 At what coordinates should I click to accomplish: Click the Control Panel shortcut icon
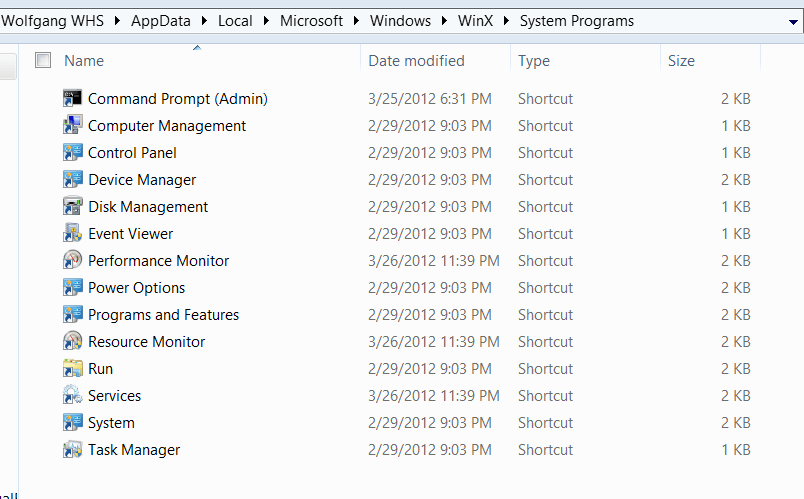tap(72, 152)
